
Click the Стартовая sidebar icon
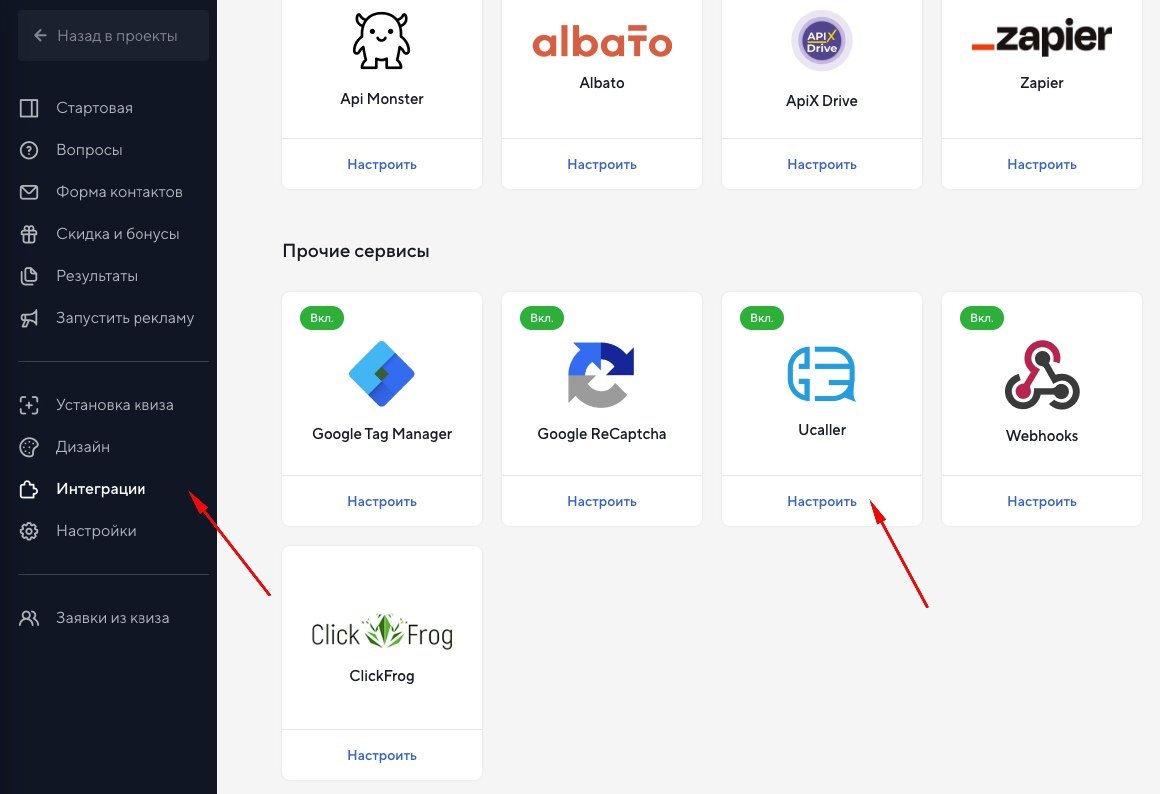[29, 108]
